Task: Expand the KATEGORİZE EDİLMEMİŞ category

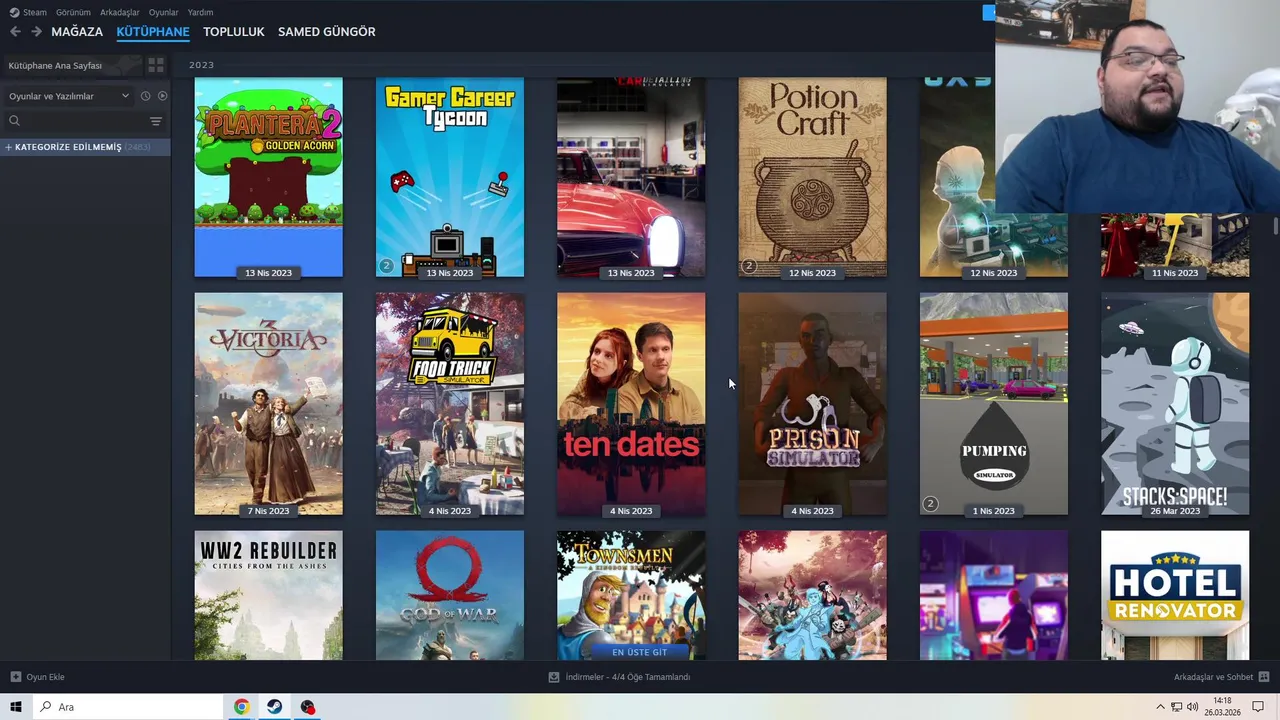Action: coord(85,147)
